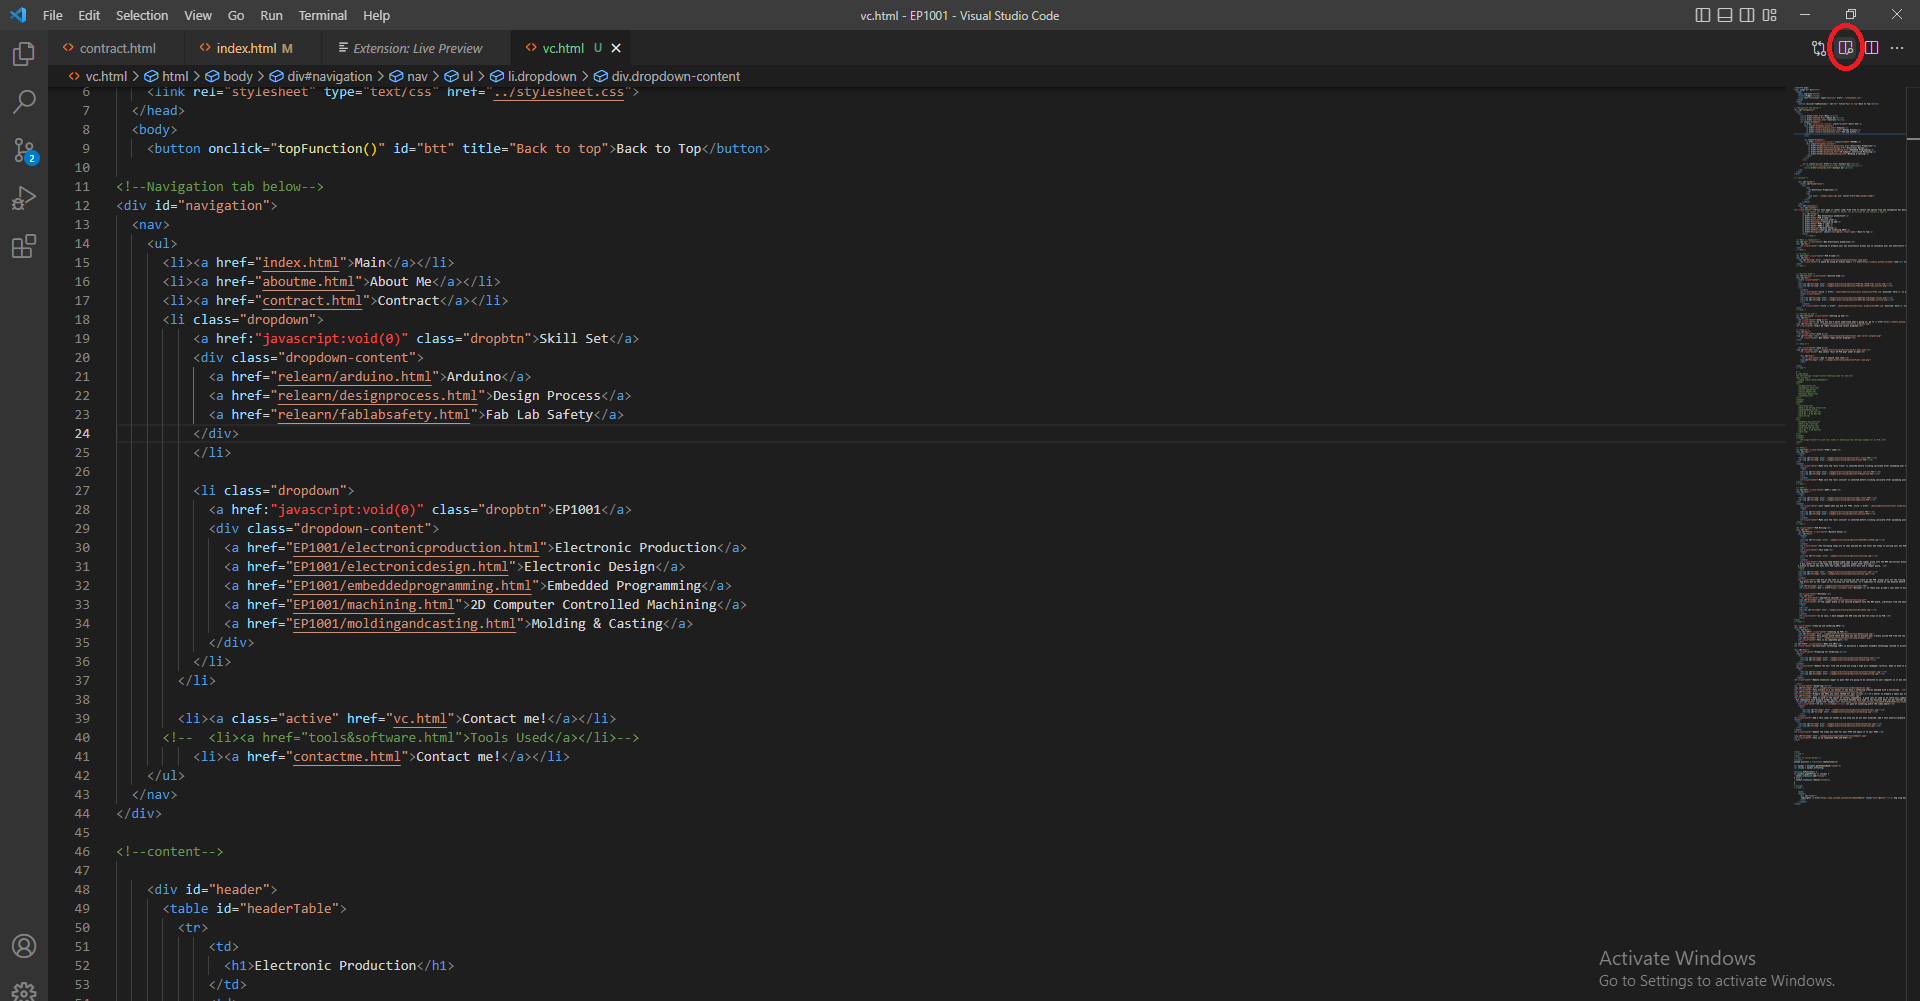Click the EP1001/electronicproduction.html link in code
This screenshot has height=1001, width=1920.
click(416, 548)
